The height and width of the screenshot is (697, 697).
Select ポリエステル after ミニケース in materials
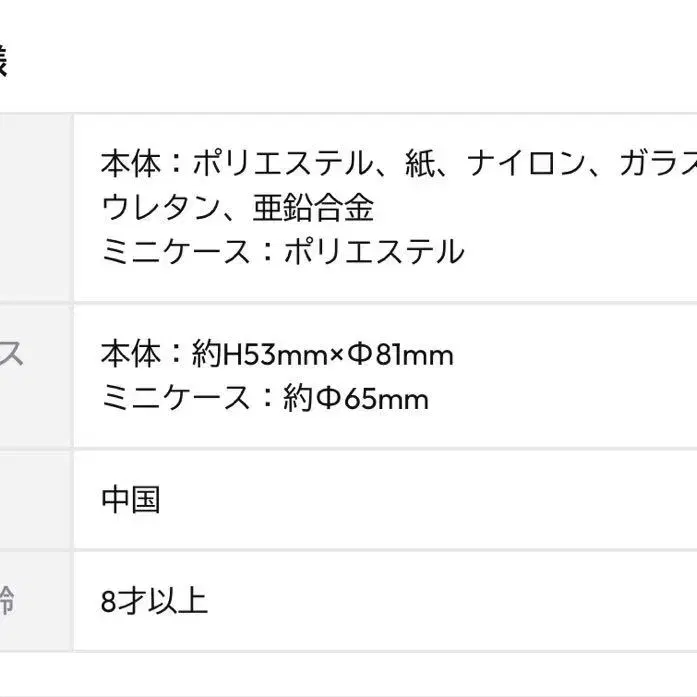coord(374,252)
